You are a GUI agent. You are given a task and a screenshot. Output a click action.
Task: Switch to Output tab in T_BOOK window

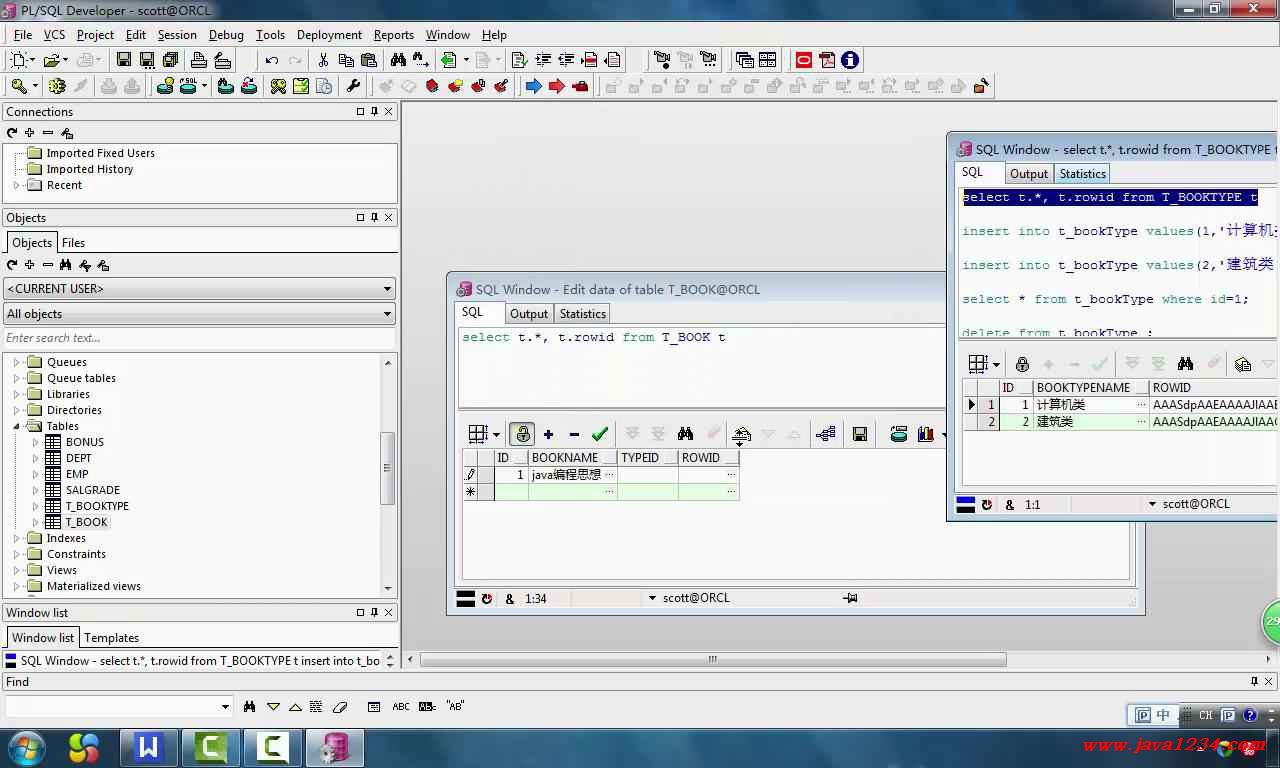click(529, 313)
